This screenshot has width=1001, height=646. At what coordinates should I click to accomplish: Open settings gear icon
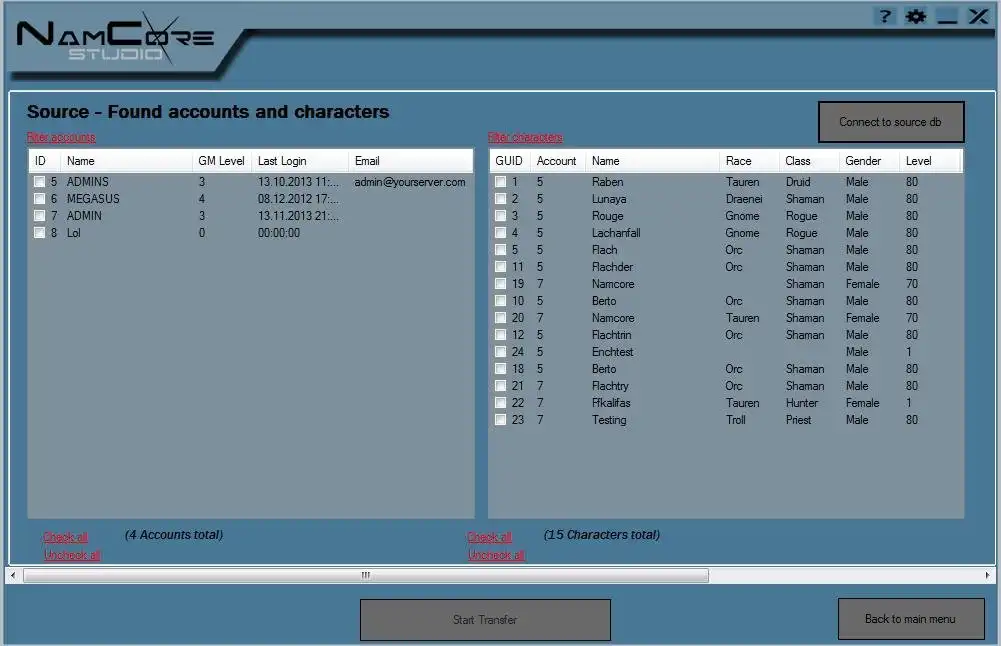[915, 16]
